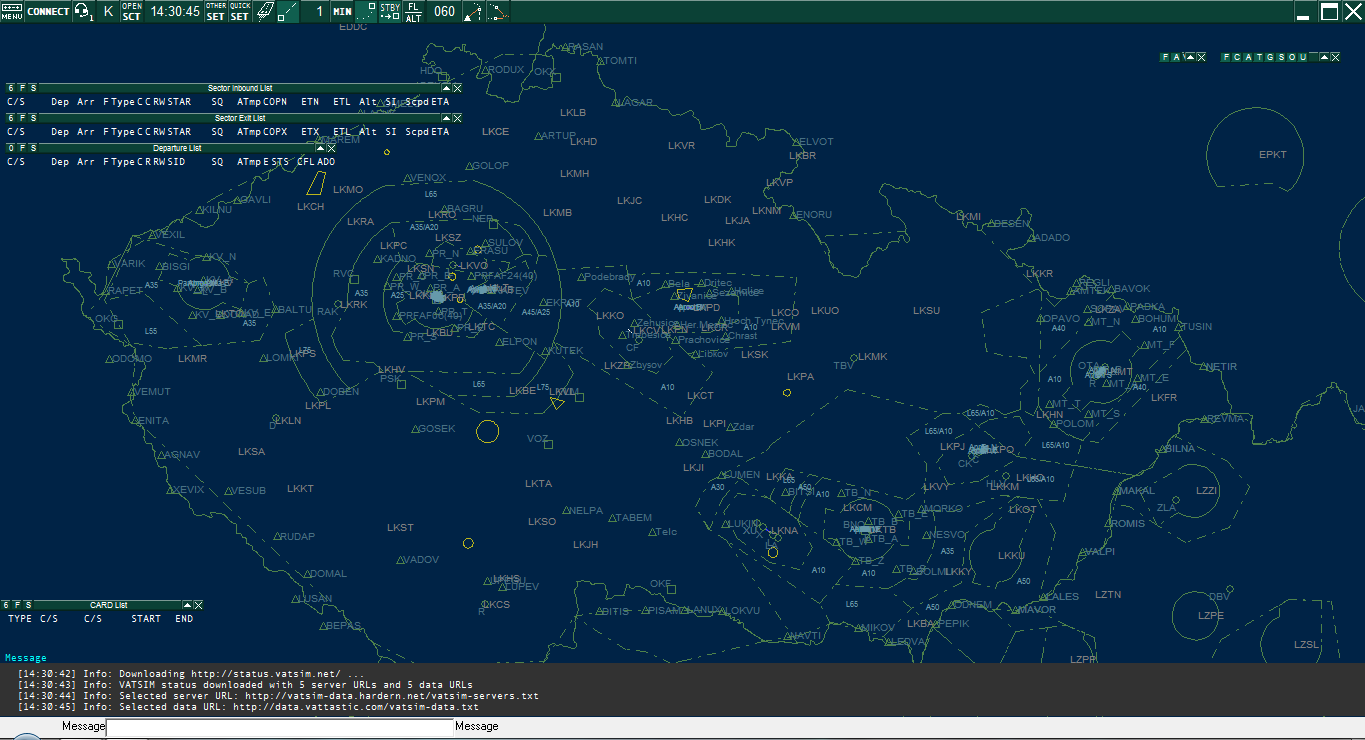
Task: Click S on Sector Exit List header
Action: pos(32,118)
